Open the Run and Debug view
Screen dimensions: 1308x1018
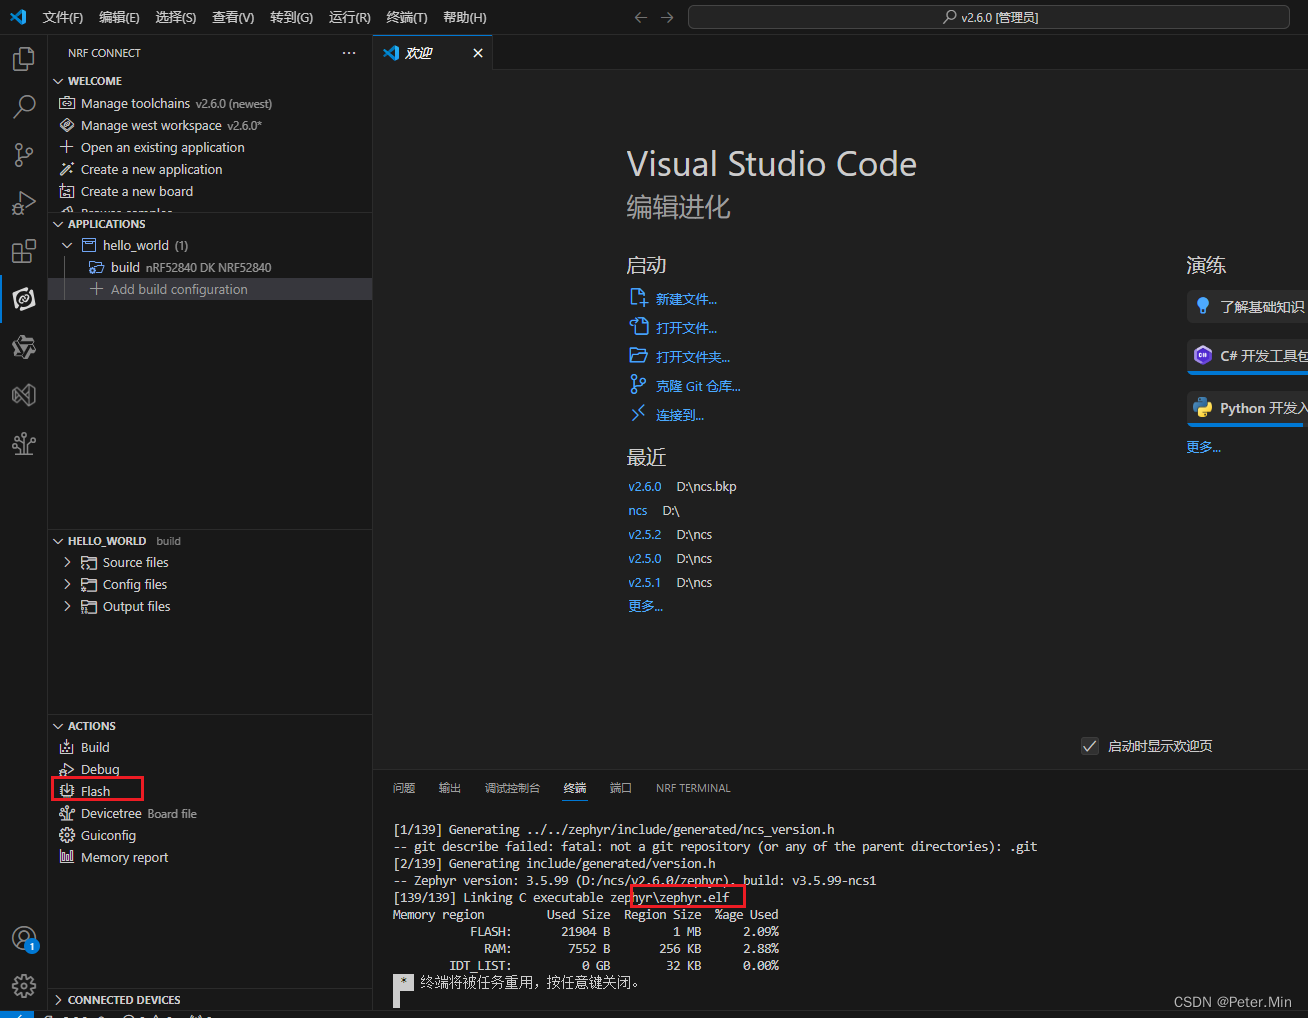pos(24,203)
